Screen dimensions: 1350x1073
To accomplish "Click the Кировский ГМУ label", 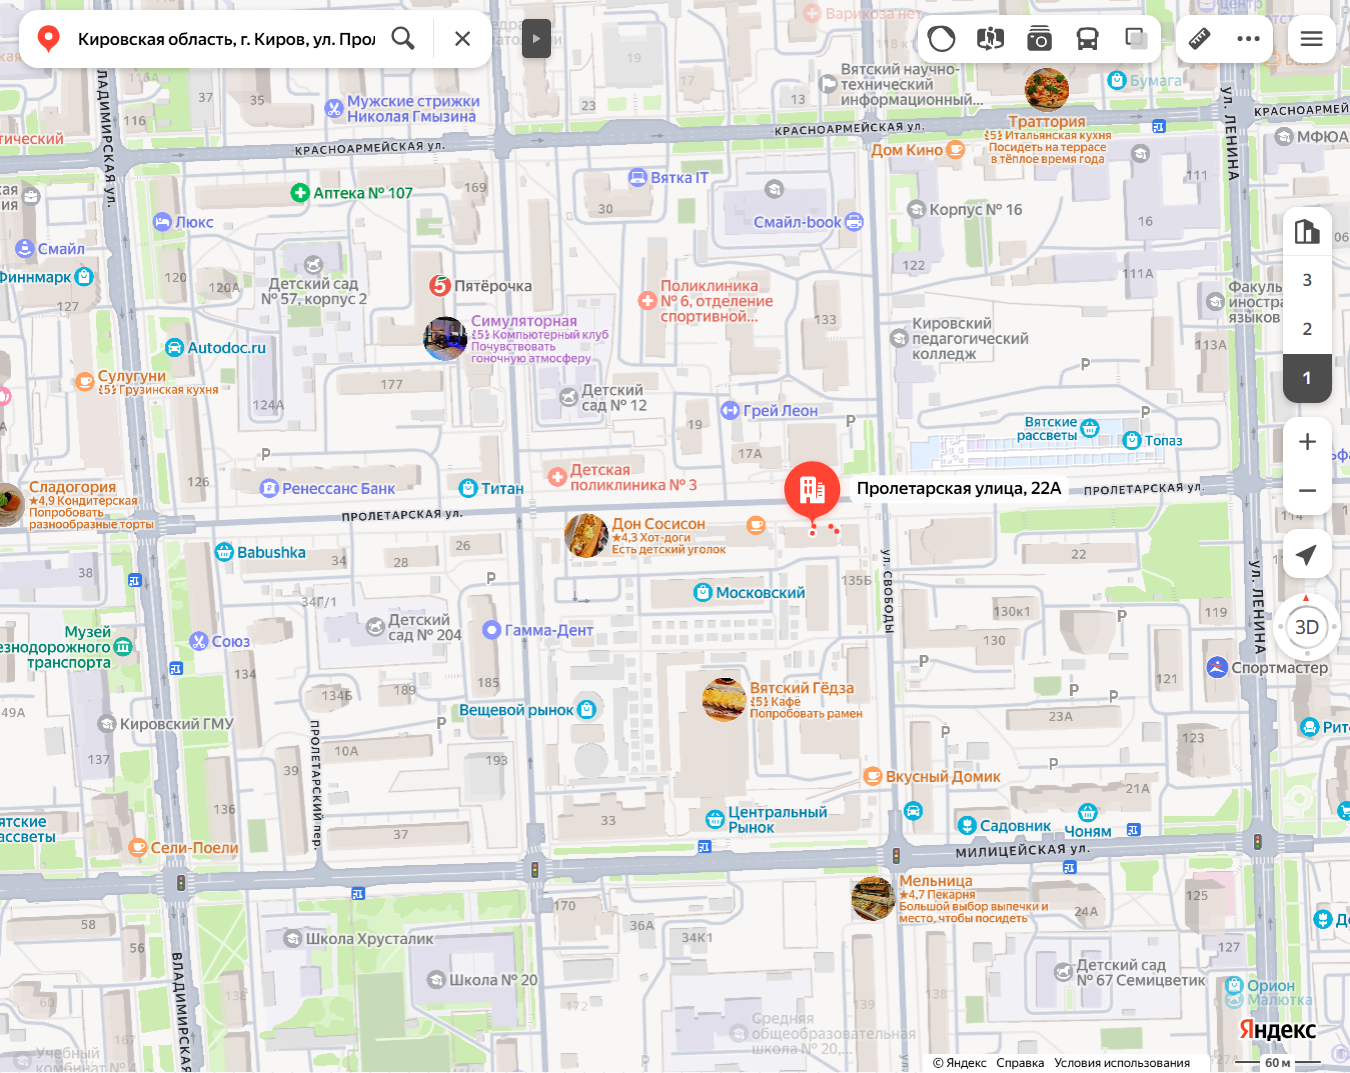I will pyautogui.click(x=177, y=724).
